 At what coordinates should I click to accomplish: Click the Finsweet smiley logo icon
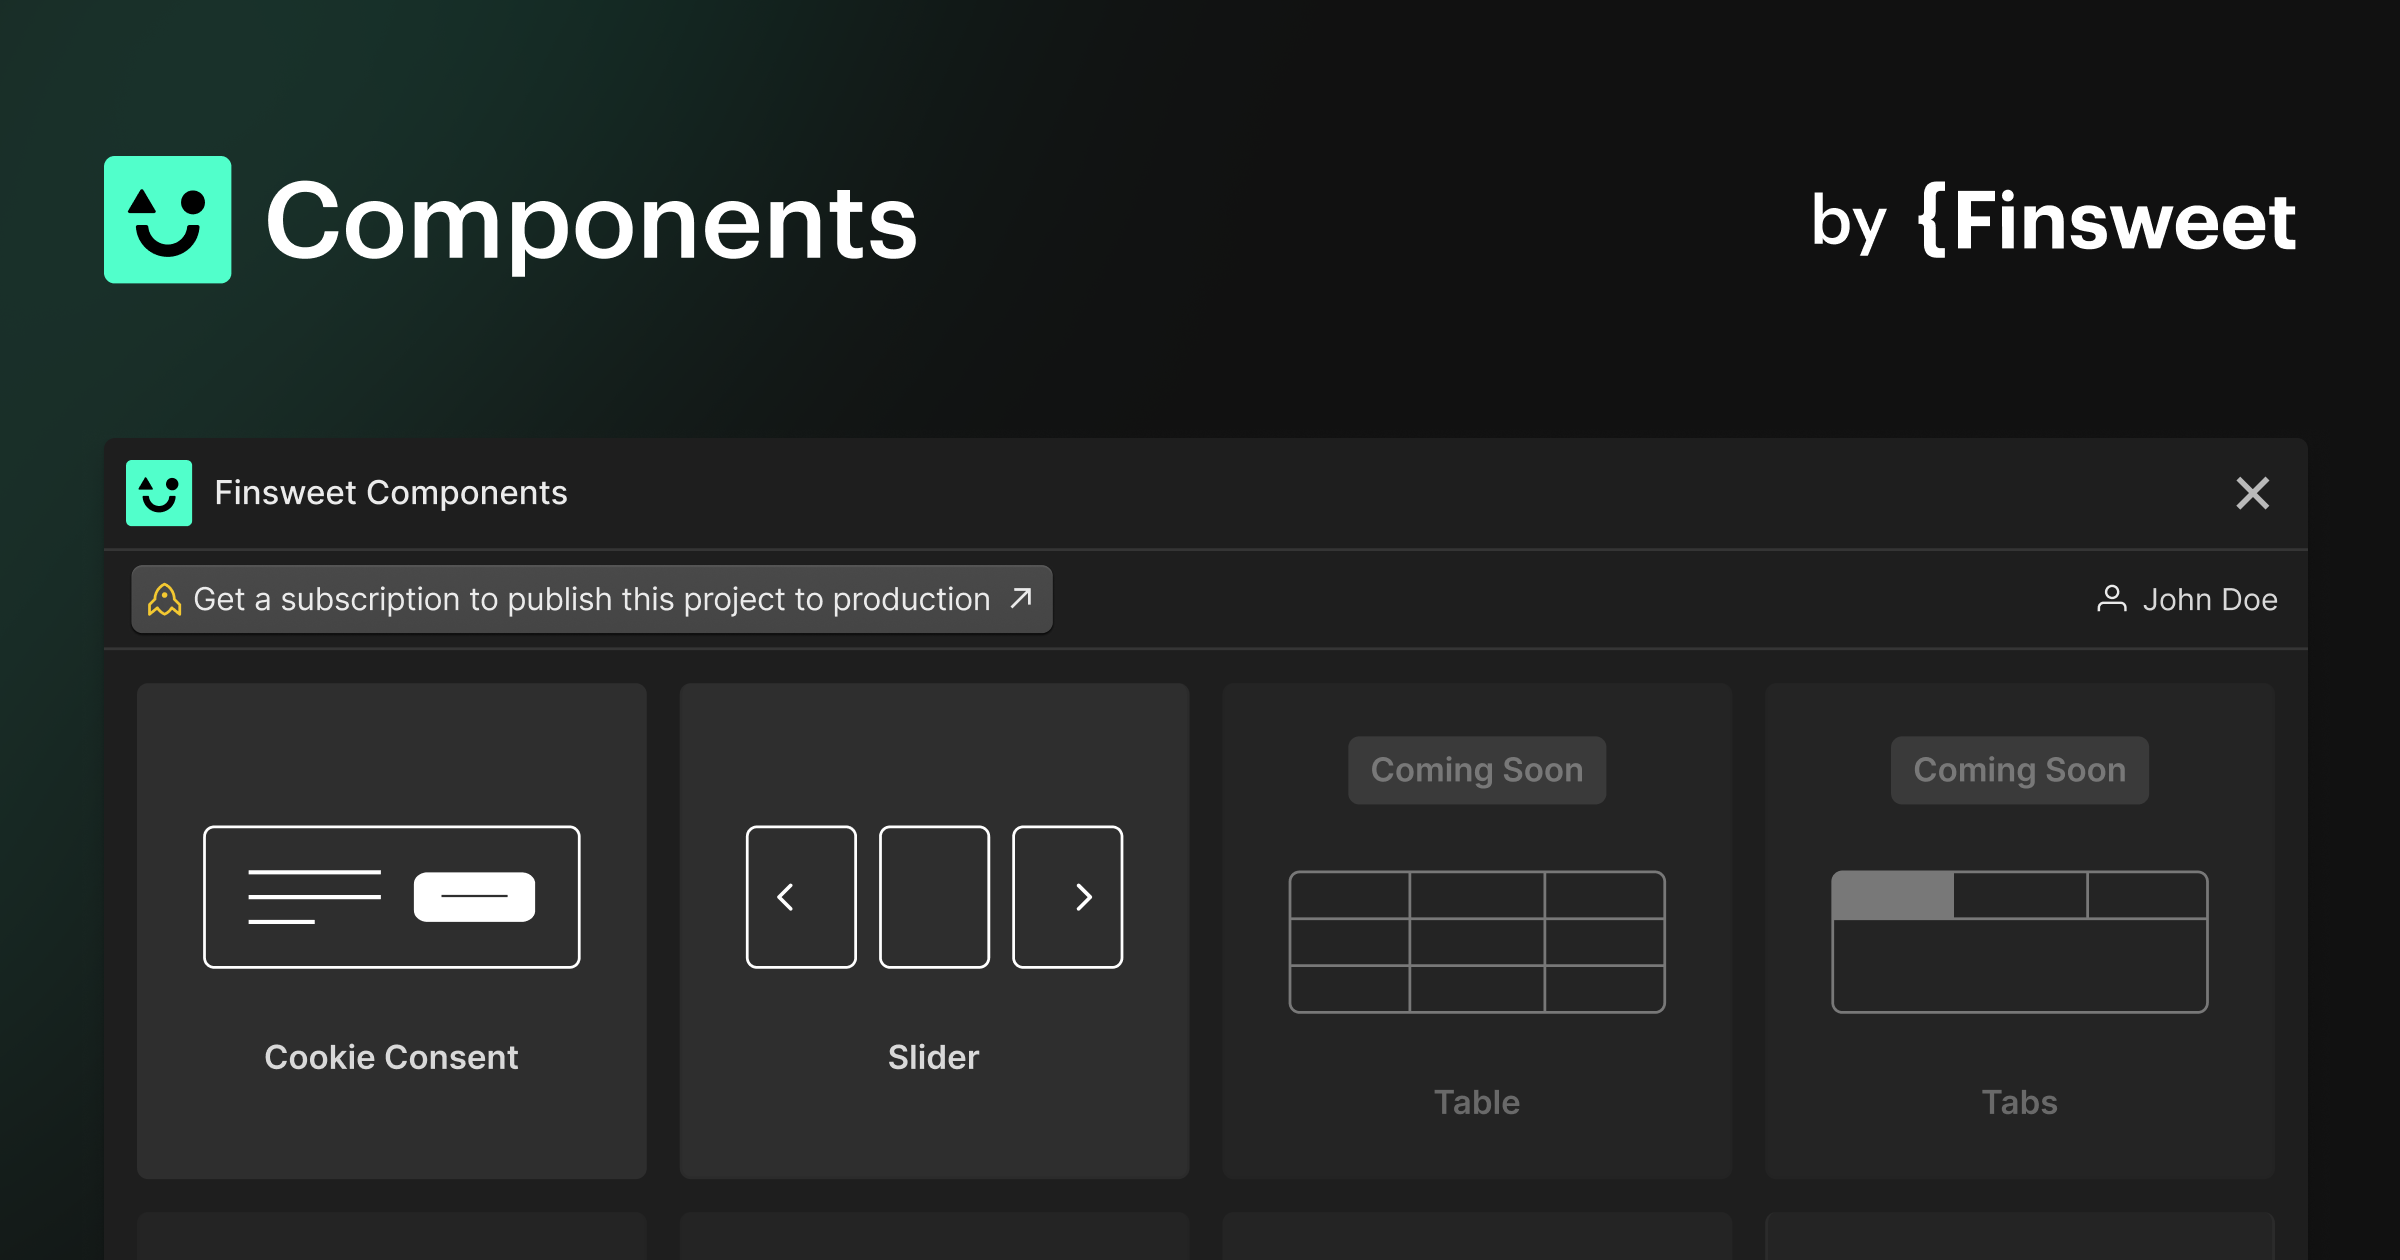pyautogui.click(x=158, y=492)
